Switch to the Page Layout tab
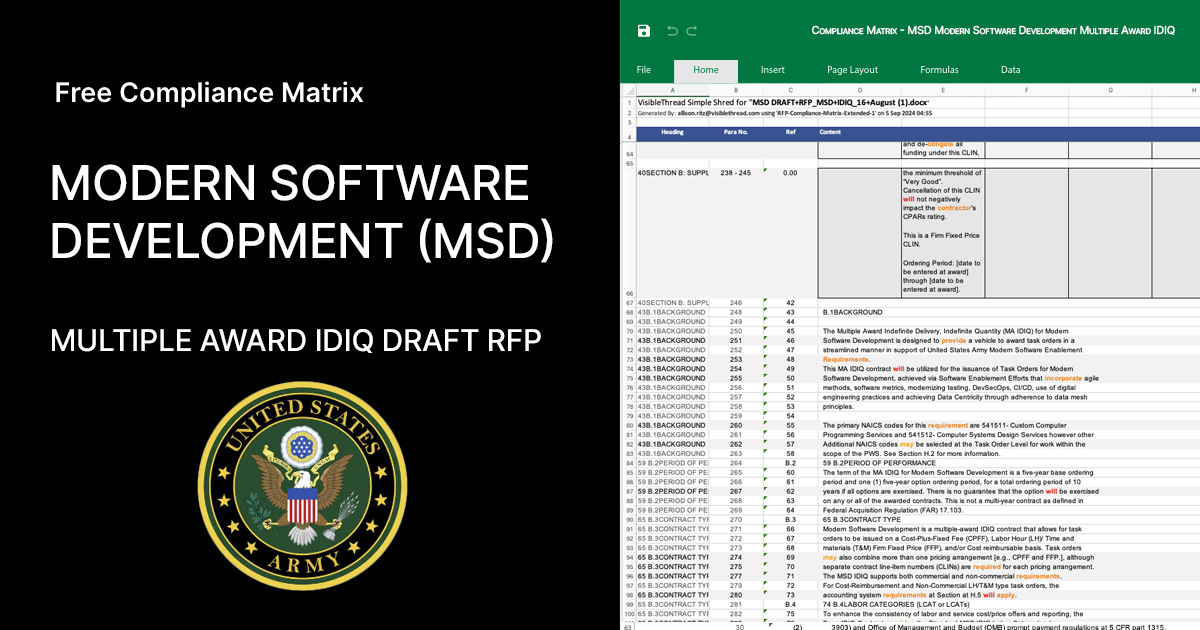Viewport: 1200px width, 630px height. click(851, 70)
